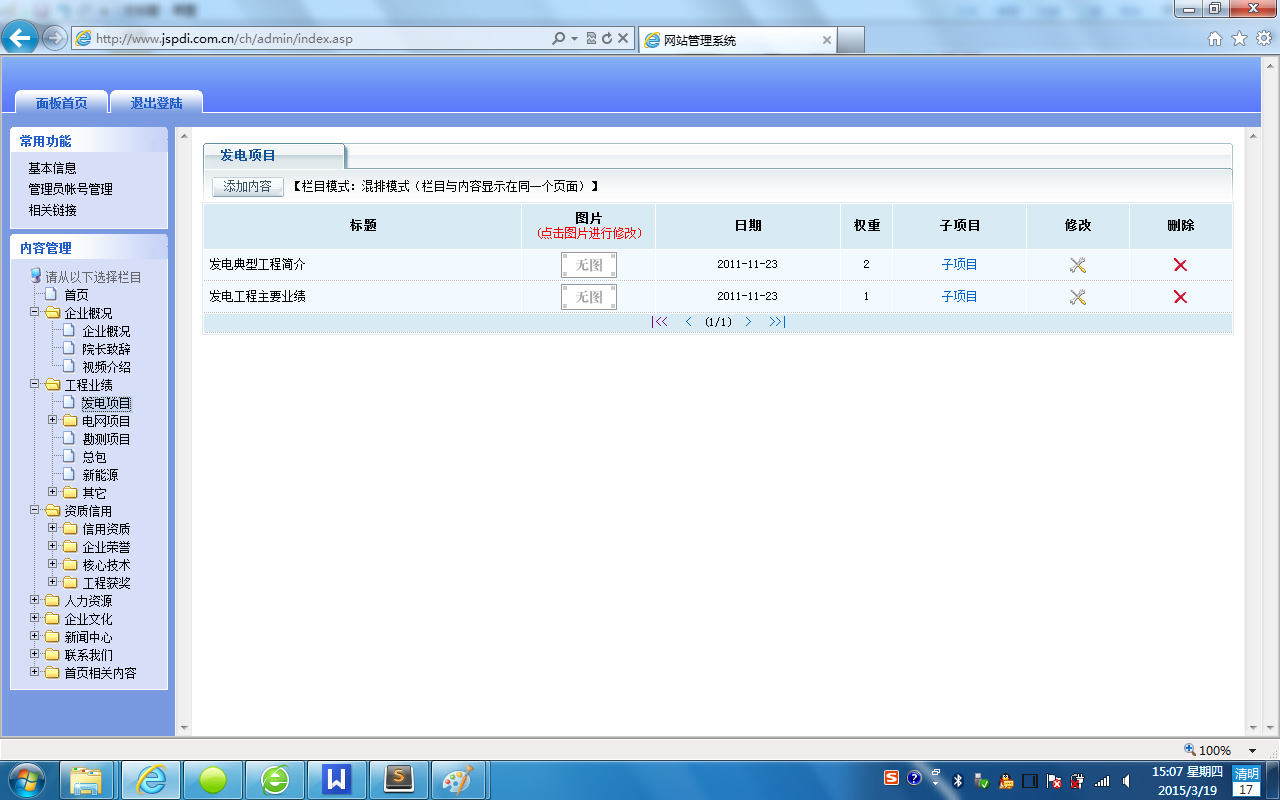1280x800 pixels.
Task: Open 子项目 link for 发电典型工程简介
Action: (959, 265)
